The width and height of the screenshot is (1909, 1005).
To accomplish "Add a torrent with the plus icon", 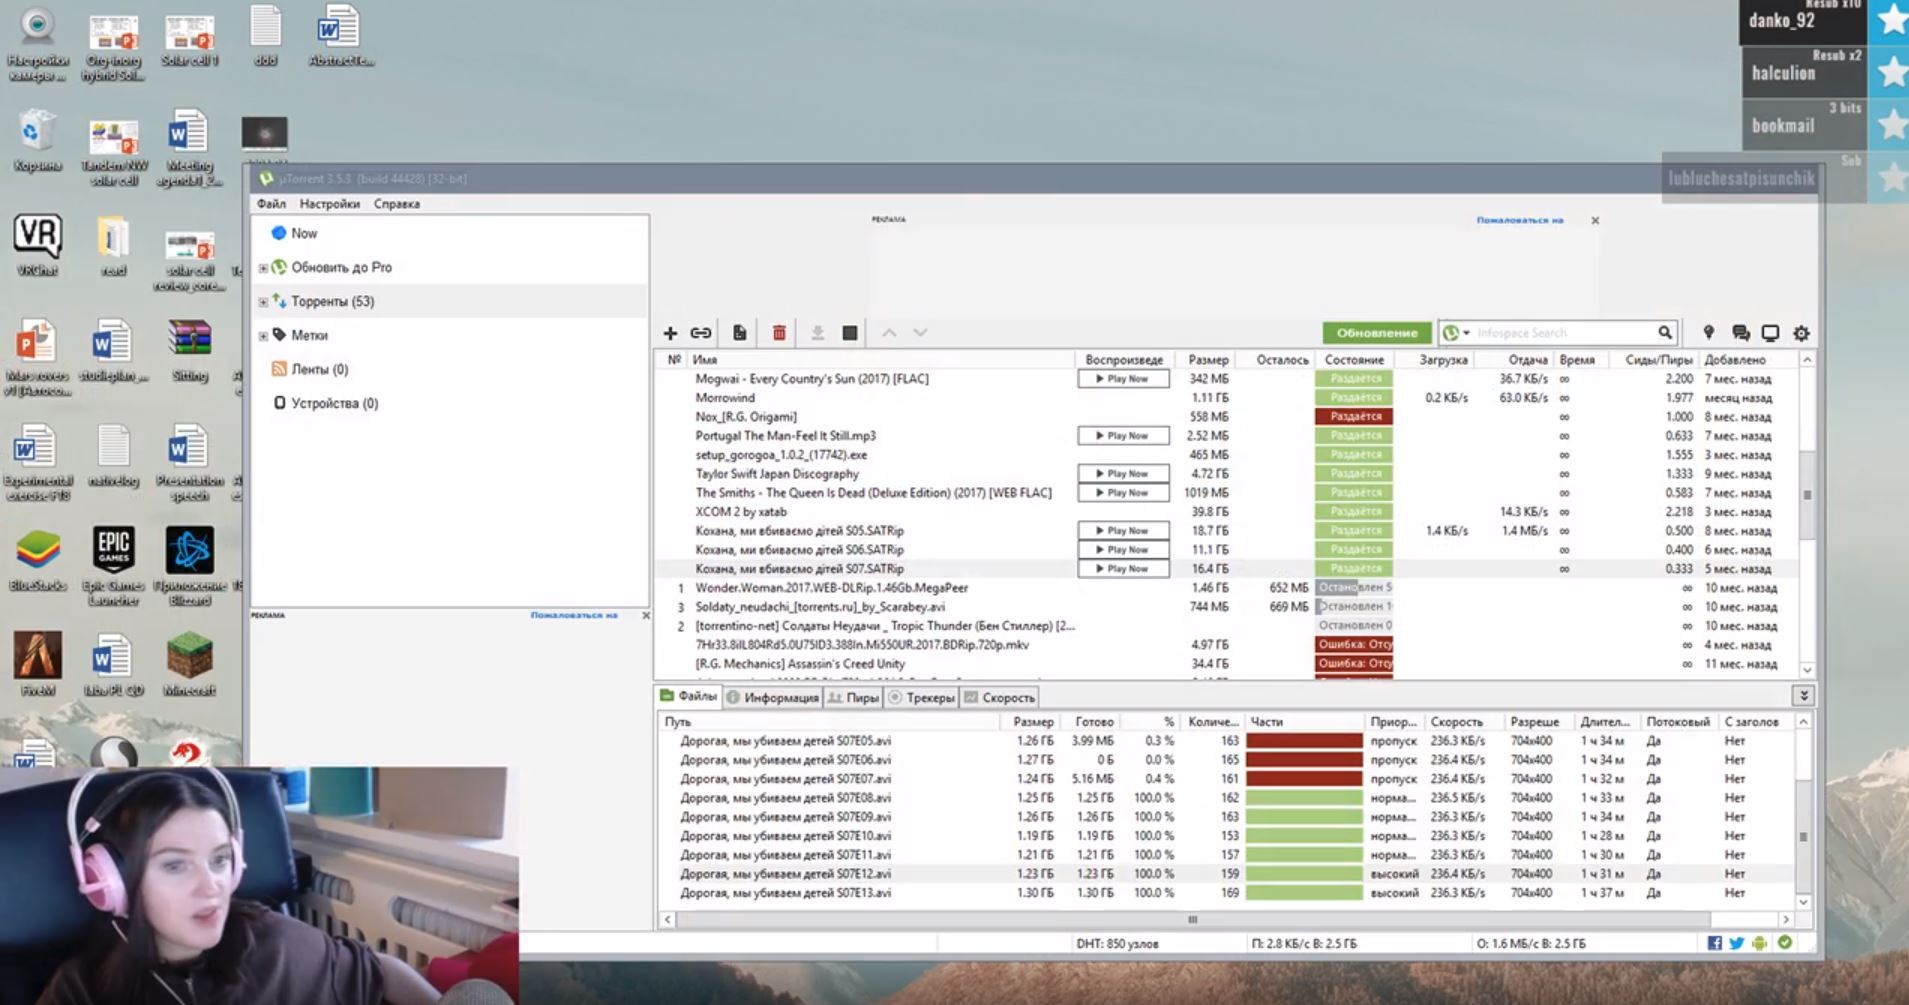I will pyautogui.click(x=670, y=333).
